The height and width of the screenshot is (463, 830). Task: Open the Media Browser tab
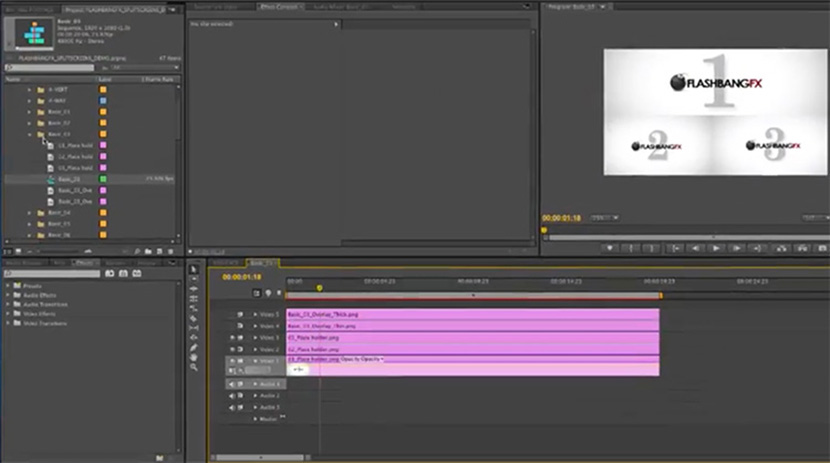pyautogui.click(x=24, y=263)
